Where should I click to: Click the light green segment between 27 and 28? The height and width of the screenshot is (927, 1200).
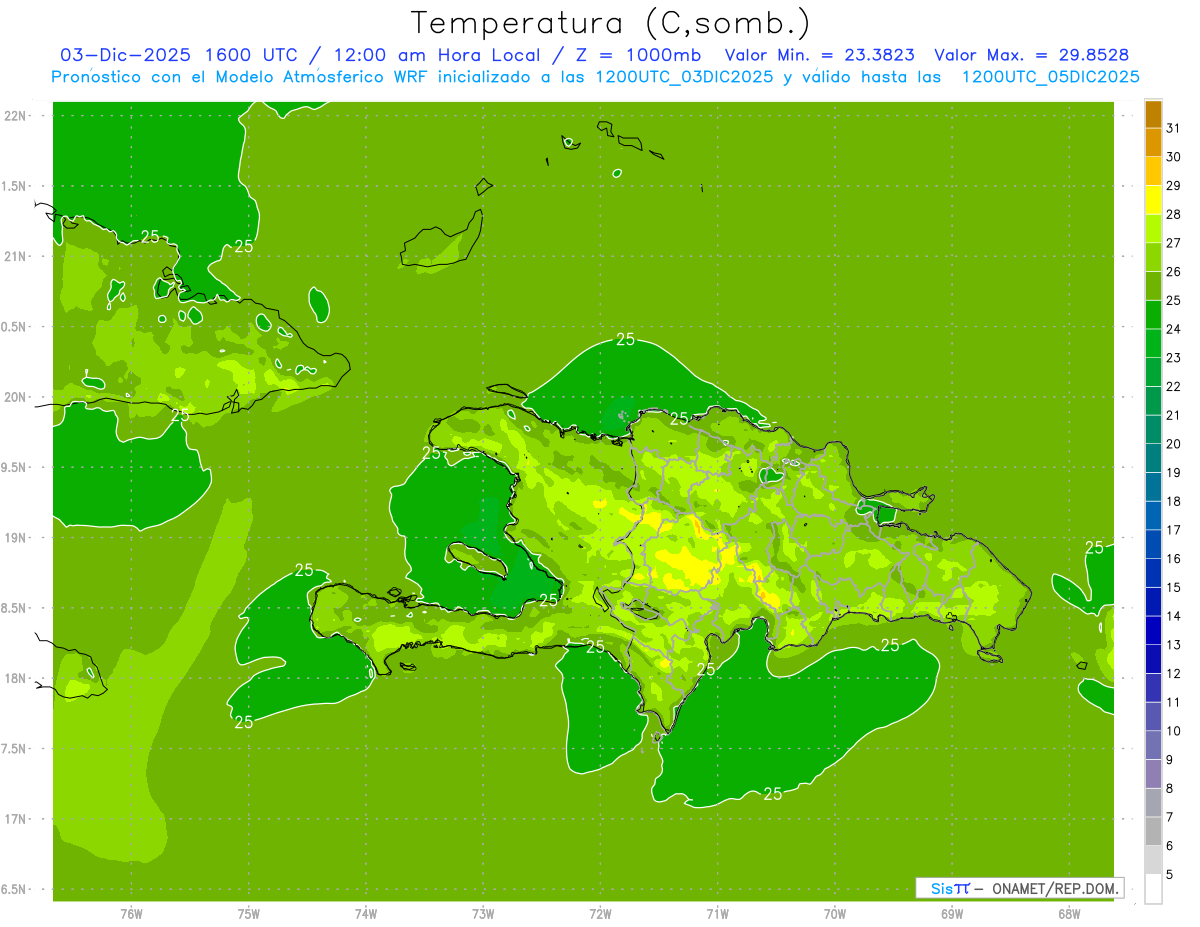pos(1153,229)
